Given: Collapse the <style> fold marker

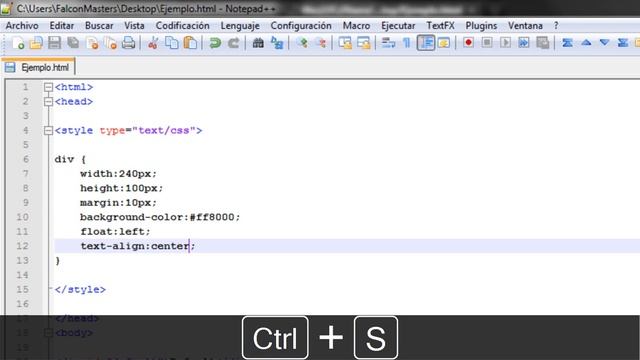Looking at the screenshot, I should point(48,131).
